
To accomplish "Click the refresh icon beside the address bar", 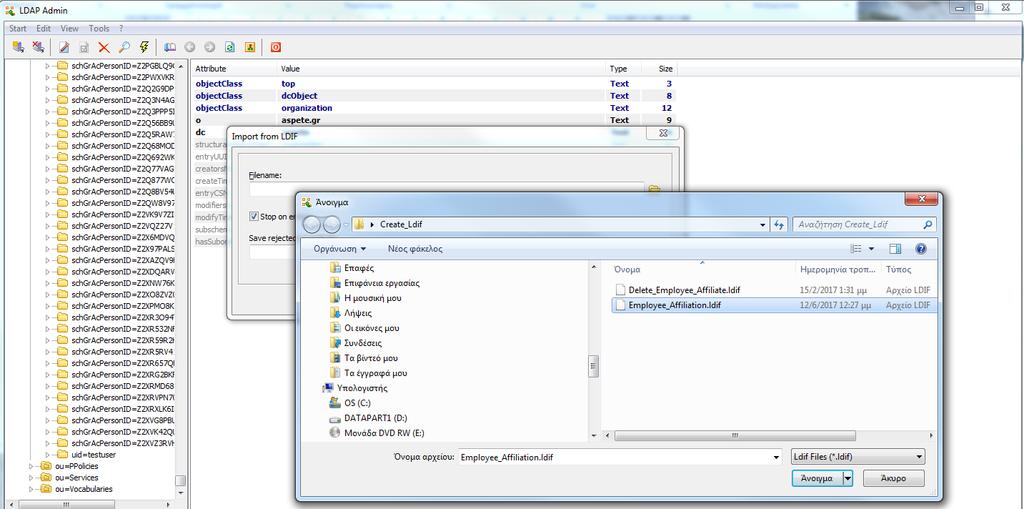I will [x=778, y=224].
